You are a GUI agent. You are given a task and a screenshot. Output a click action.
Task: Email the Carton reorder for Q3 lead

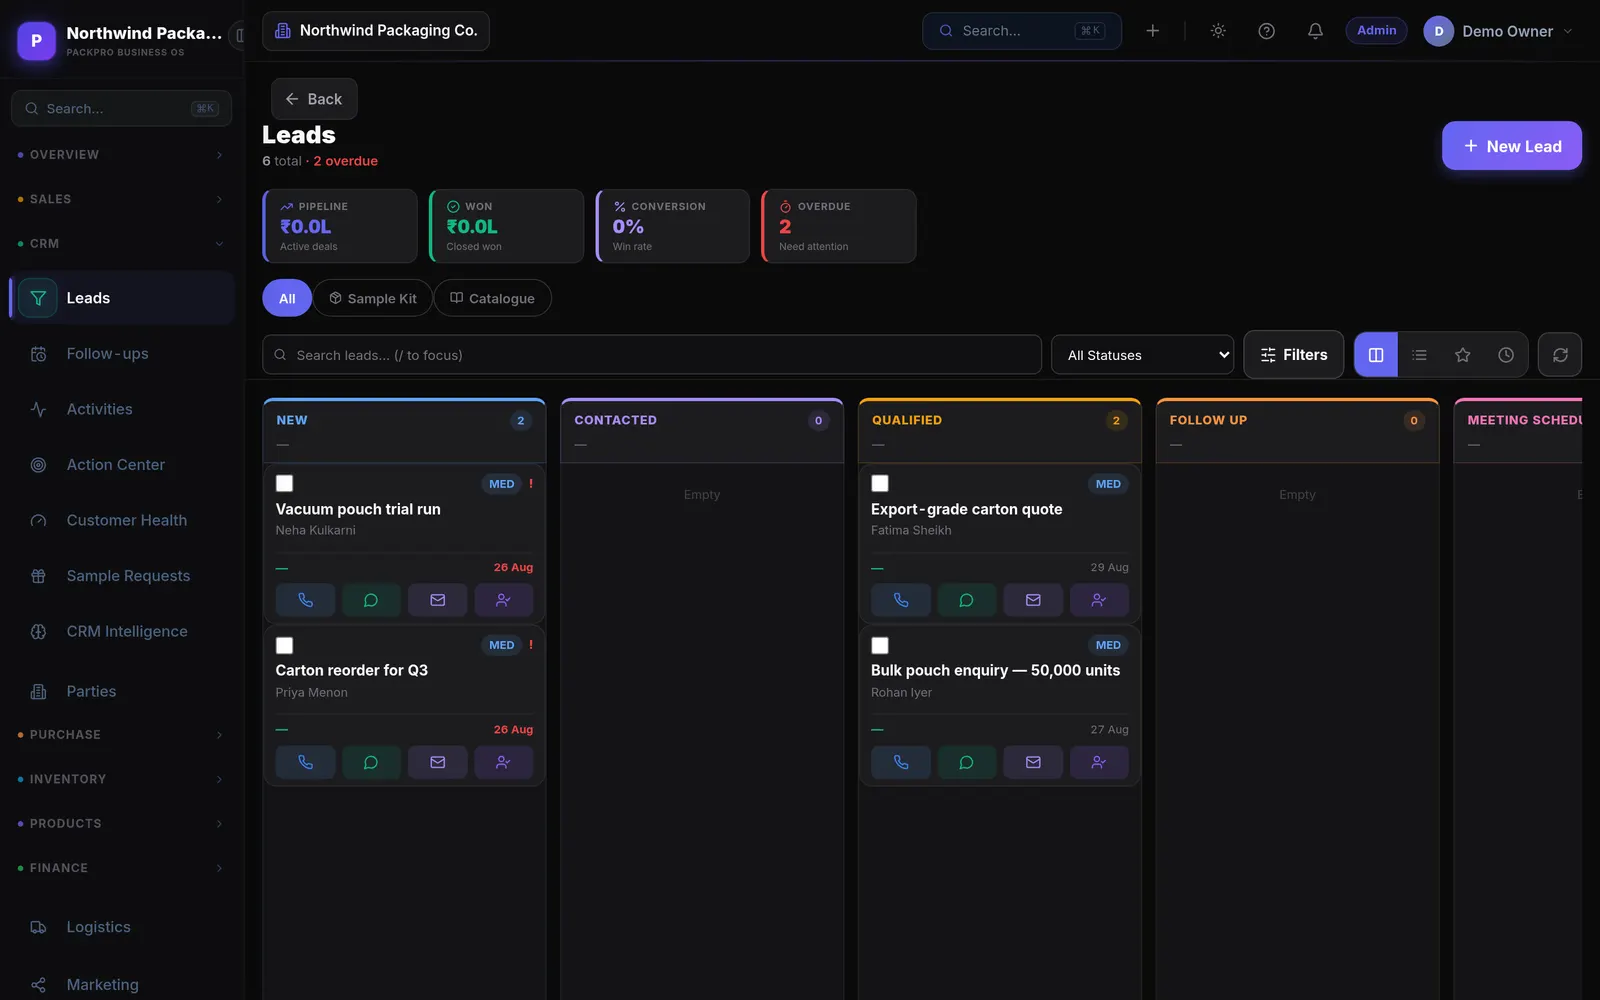437,762
